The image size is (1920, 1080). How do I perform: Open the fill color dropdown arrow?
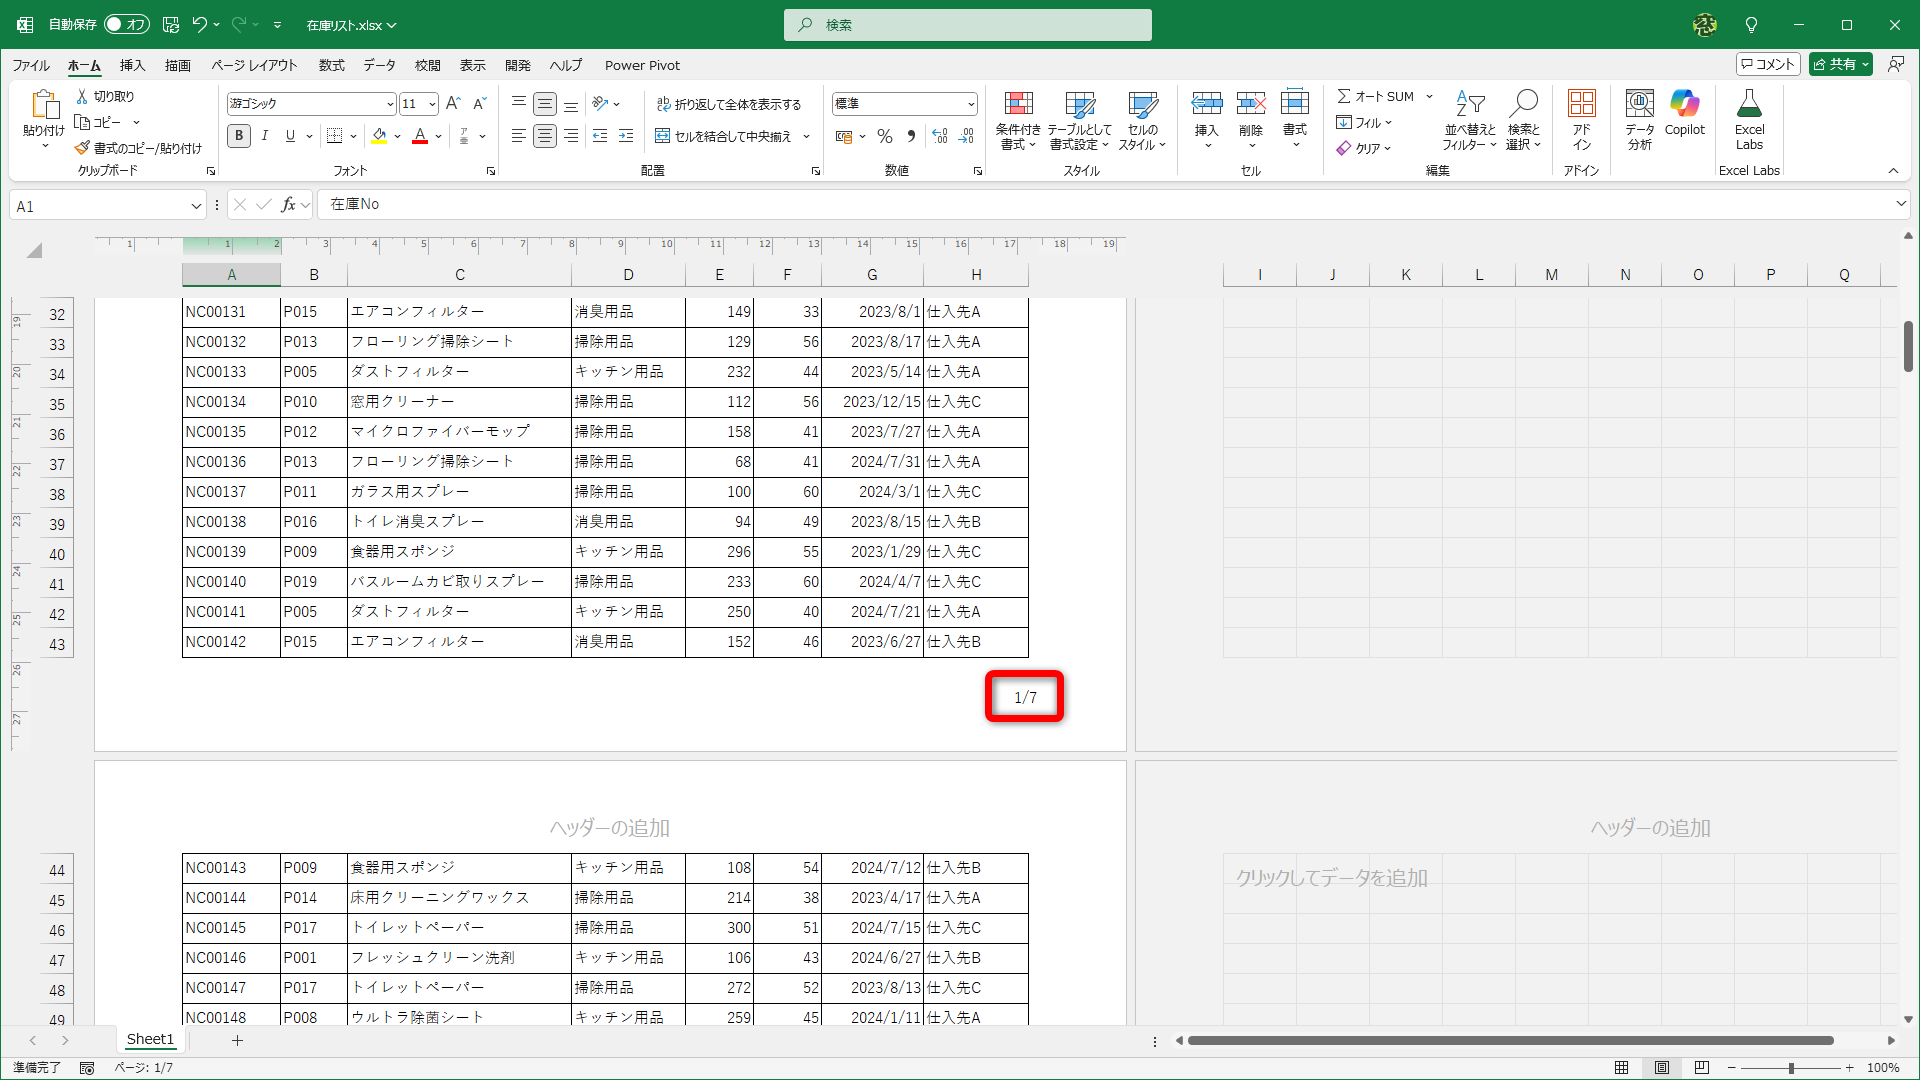(x=397, y=136)
